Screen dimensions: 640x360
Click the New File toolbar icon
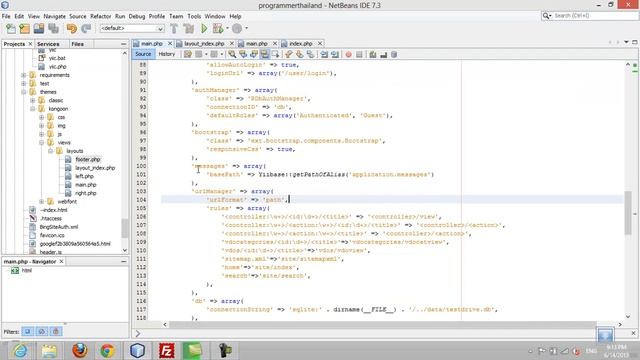pos(11,28)
